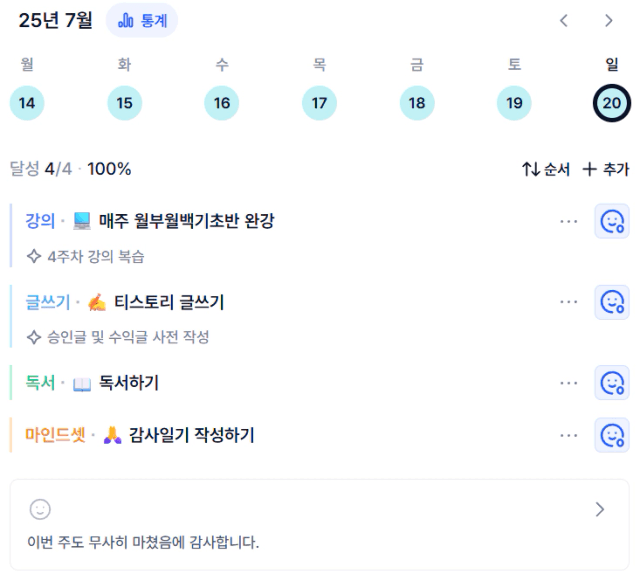Select Thursday the 17th

pyautogui.click(x=319, y=103)
